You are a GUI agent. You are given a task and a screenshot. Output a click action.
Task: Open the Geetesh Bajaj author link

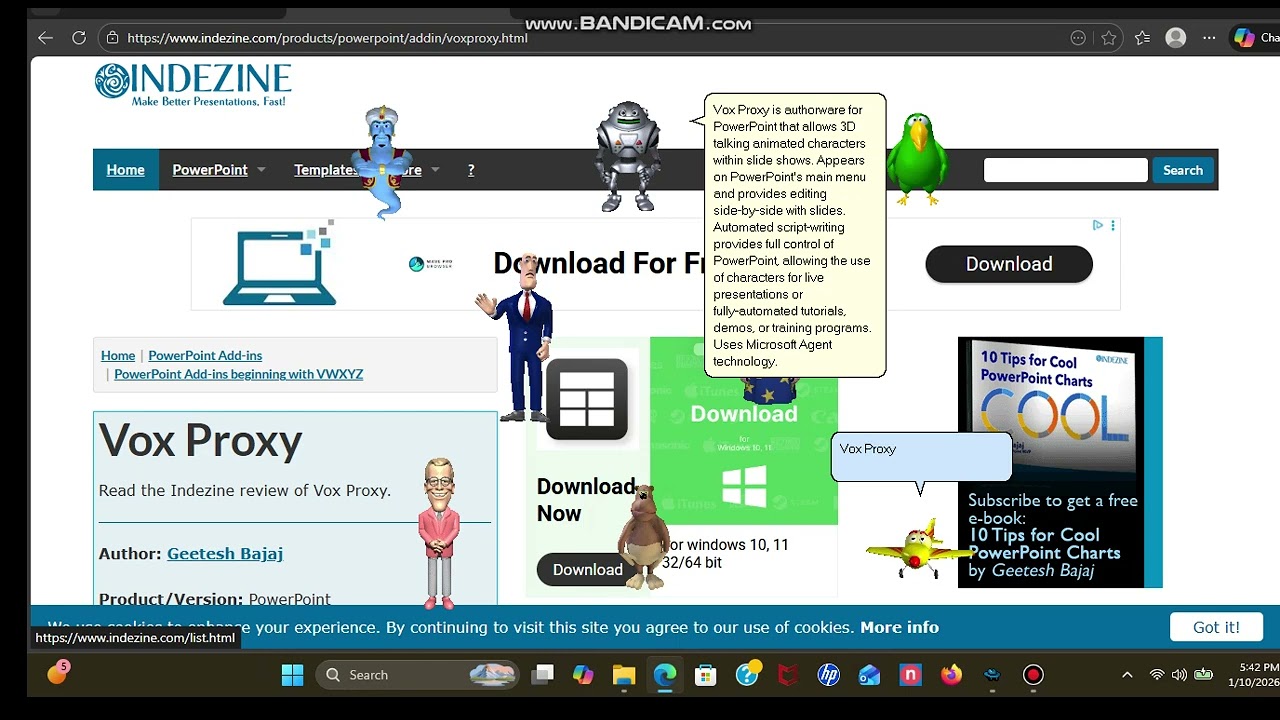click(x=225, y=553)
